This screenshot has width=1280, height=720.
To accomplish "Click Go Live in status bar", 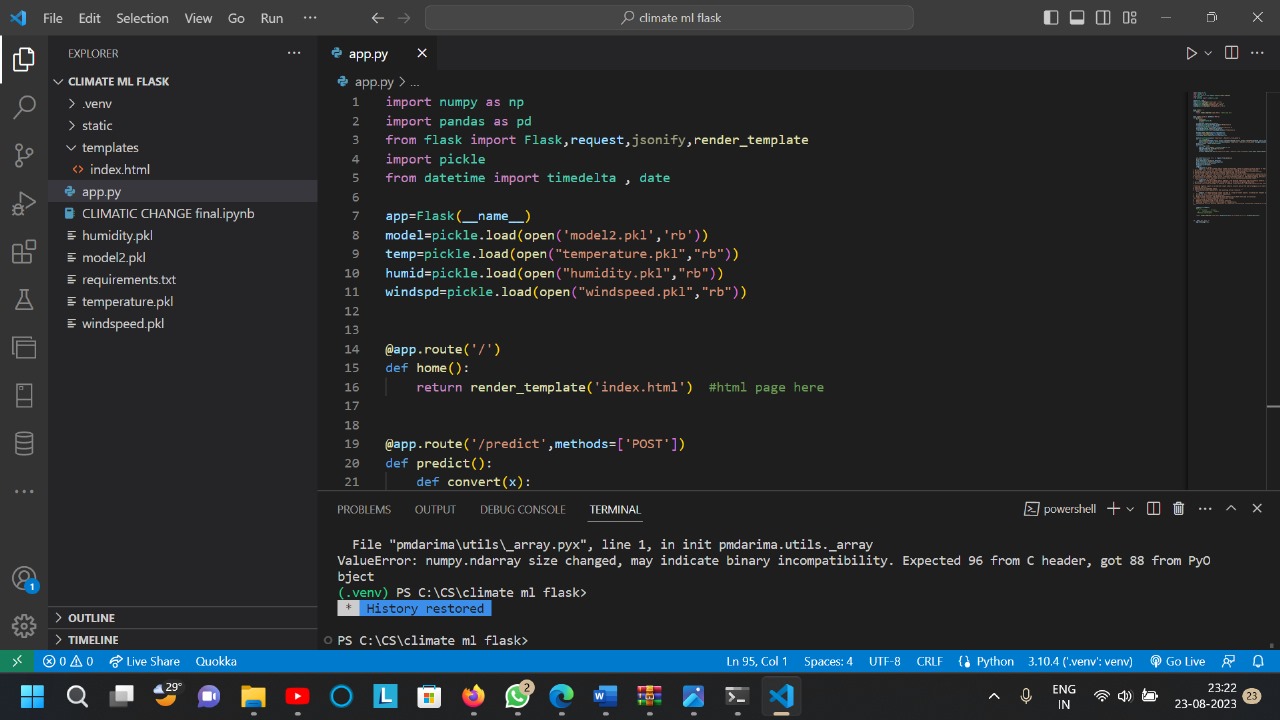I will [1177, 661].
